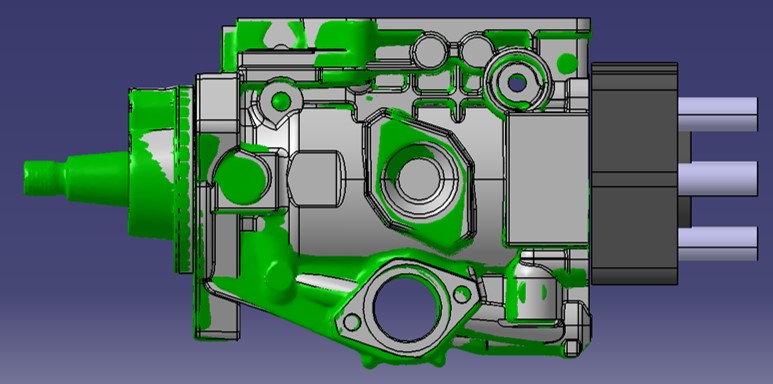
Task: Select the central round port on the pump body
Action: pos(419,178)
